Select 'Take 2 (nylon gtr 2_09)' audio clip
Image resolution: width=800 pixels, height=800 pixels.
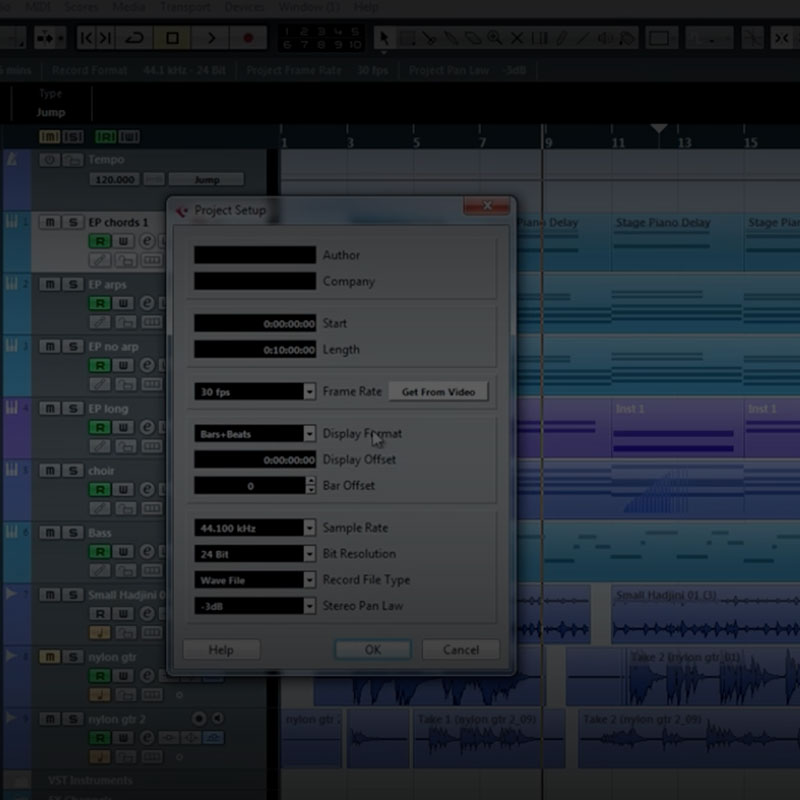(689, 738)
